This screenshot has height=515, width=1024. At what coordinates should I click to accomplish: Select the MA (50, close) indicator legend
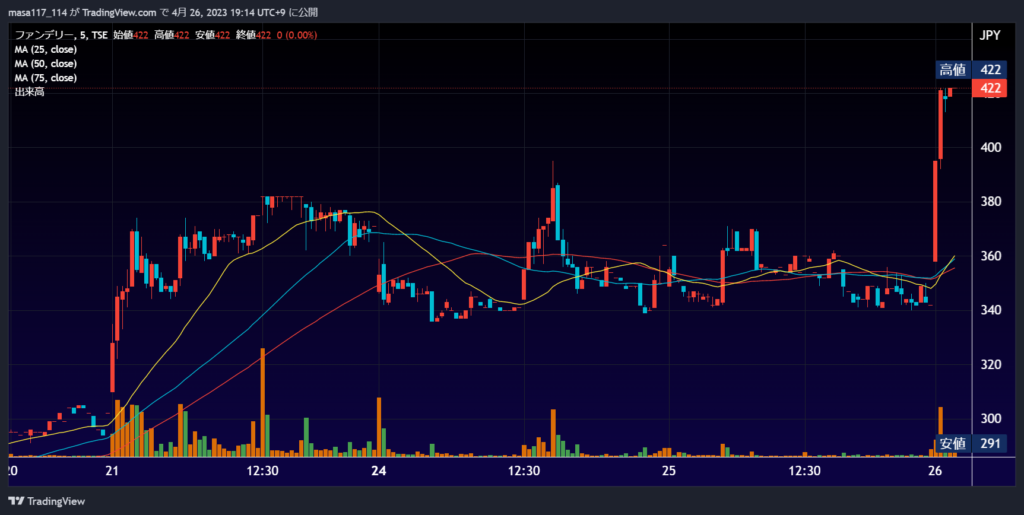pos(46,63)
